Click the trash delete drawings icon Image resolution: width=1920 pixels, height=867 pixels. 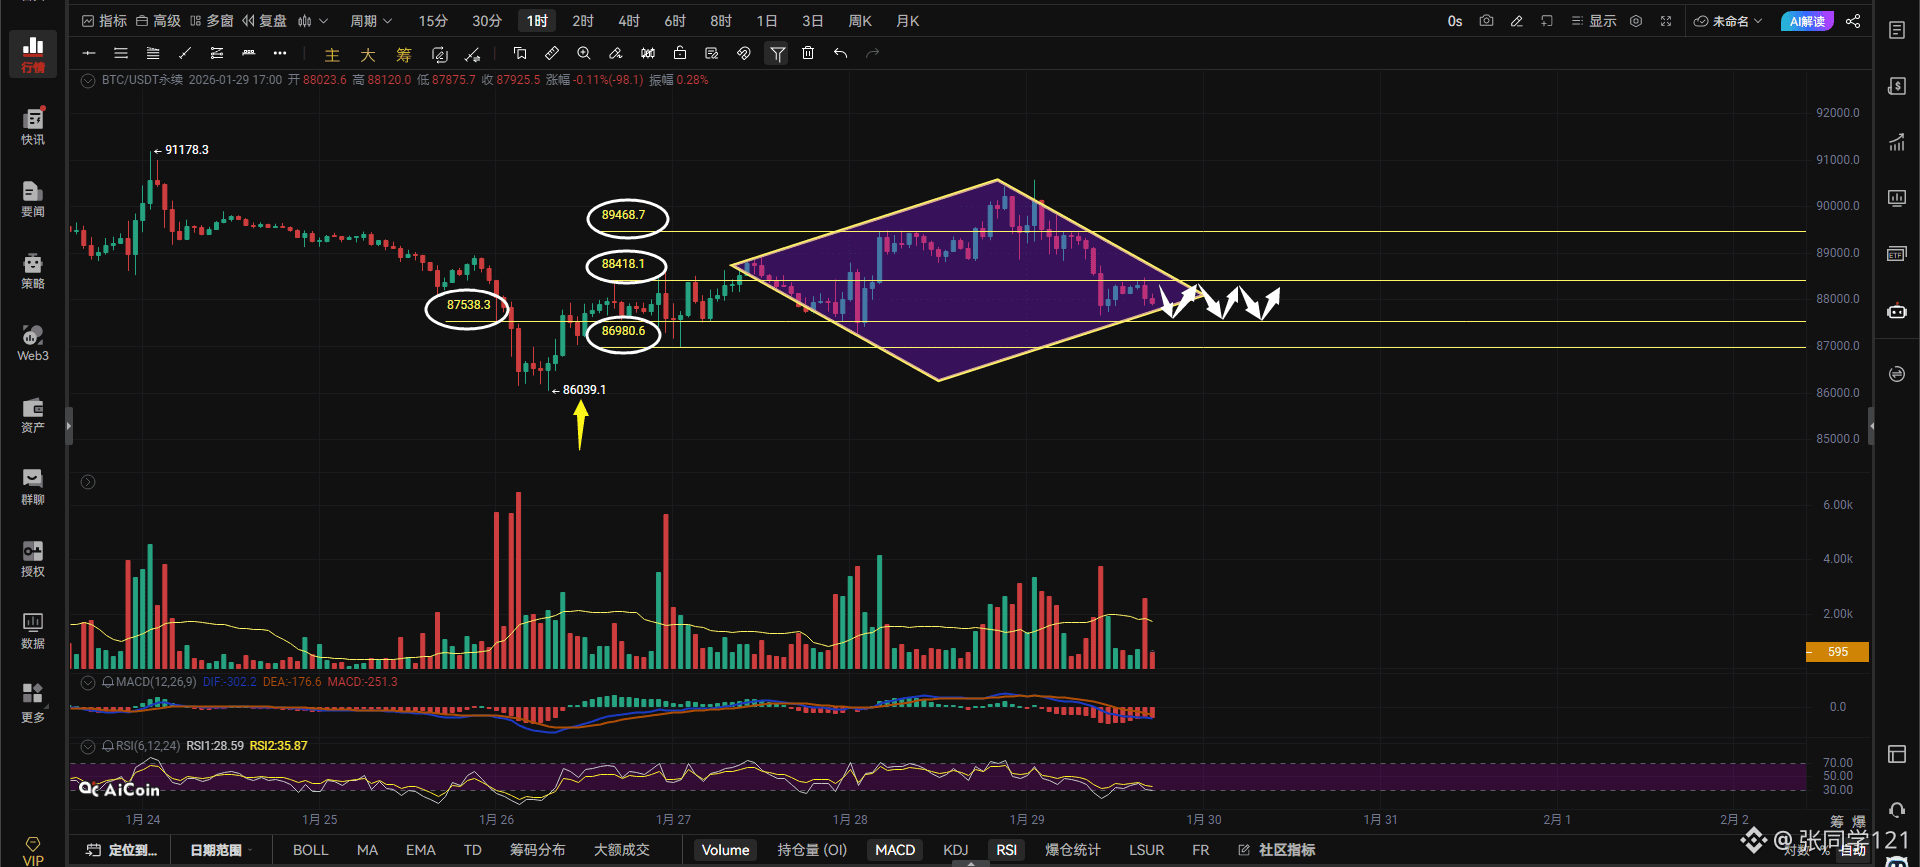click(x=808, y=53)
